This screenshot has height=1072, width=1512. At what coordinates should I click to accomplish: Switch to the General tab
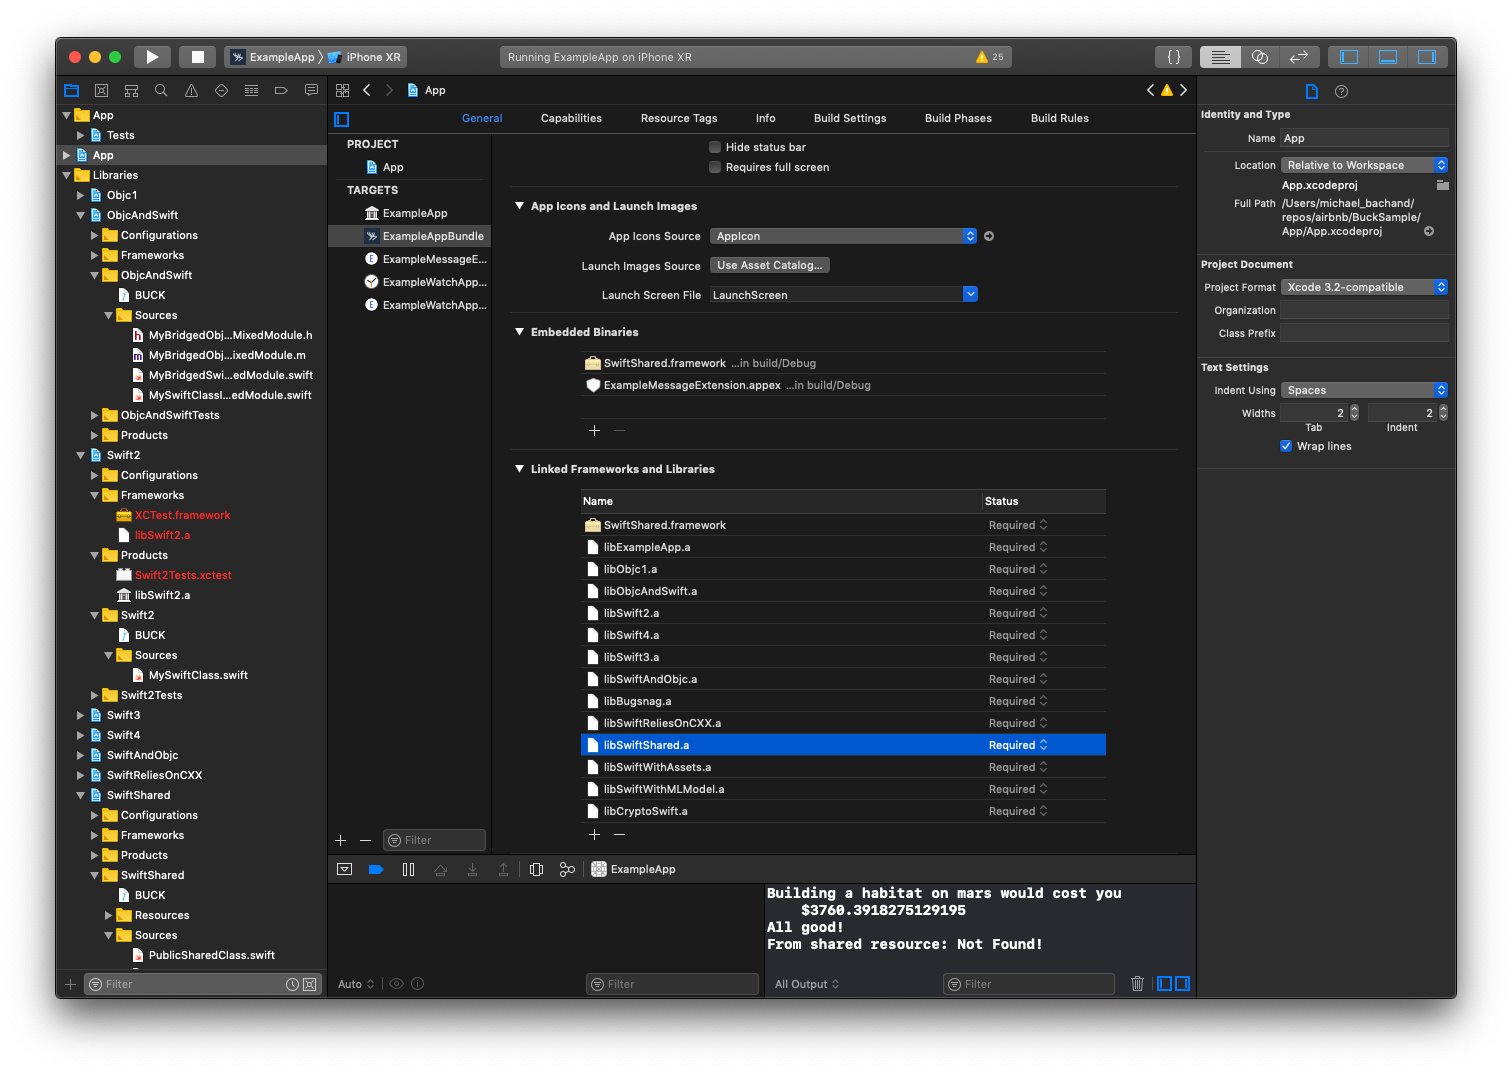(x=482, y=118)
